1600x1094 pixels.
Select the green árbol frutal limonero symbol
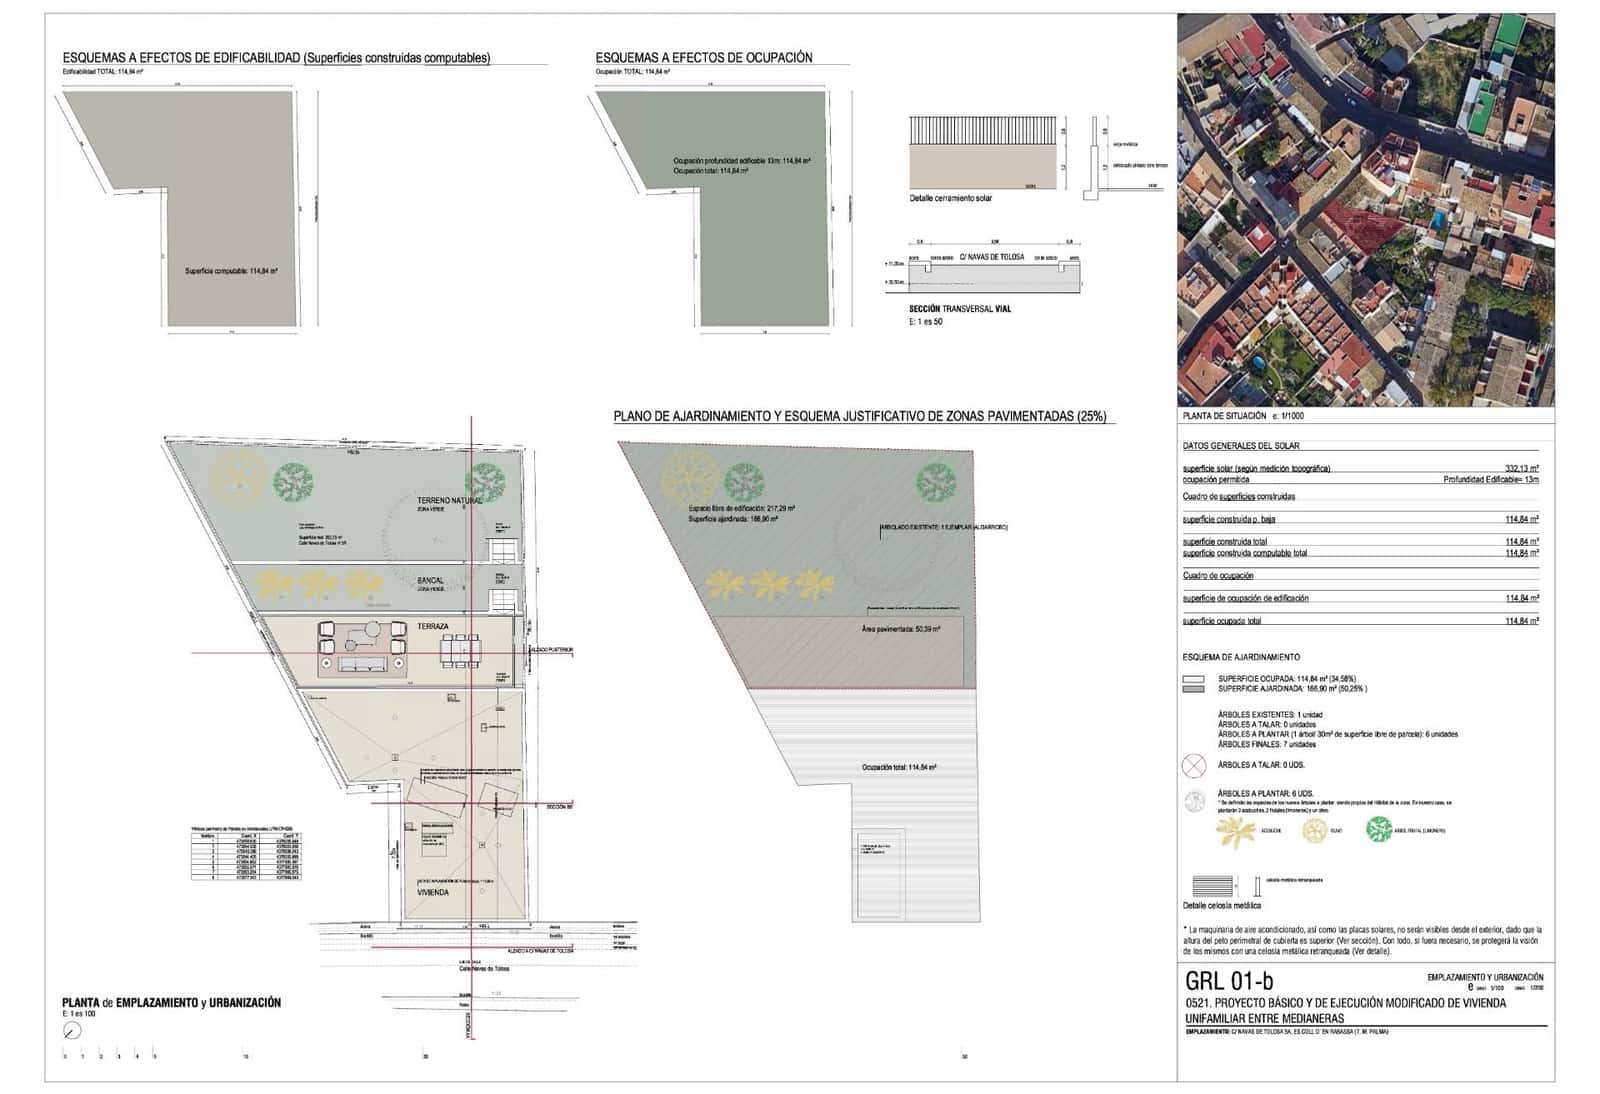(x=1379, y=830)
